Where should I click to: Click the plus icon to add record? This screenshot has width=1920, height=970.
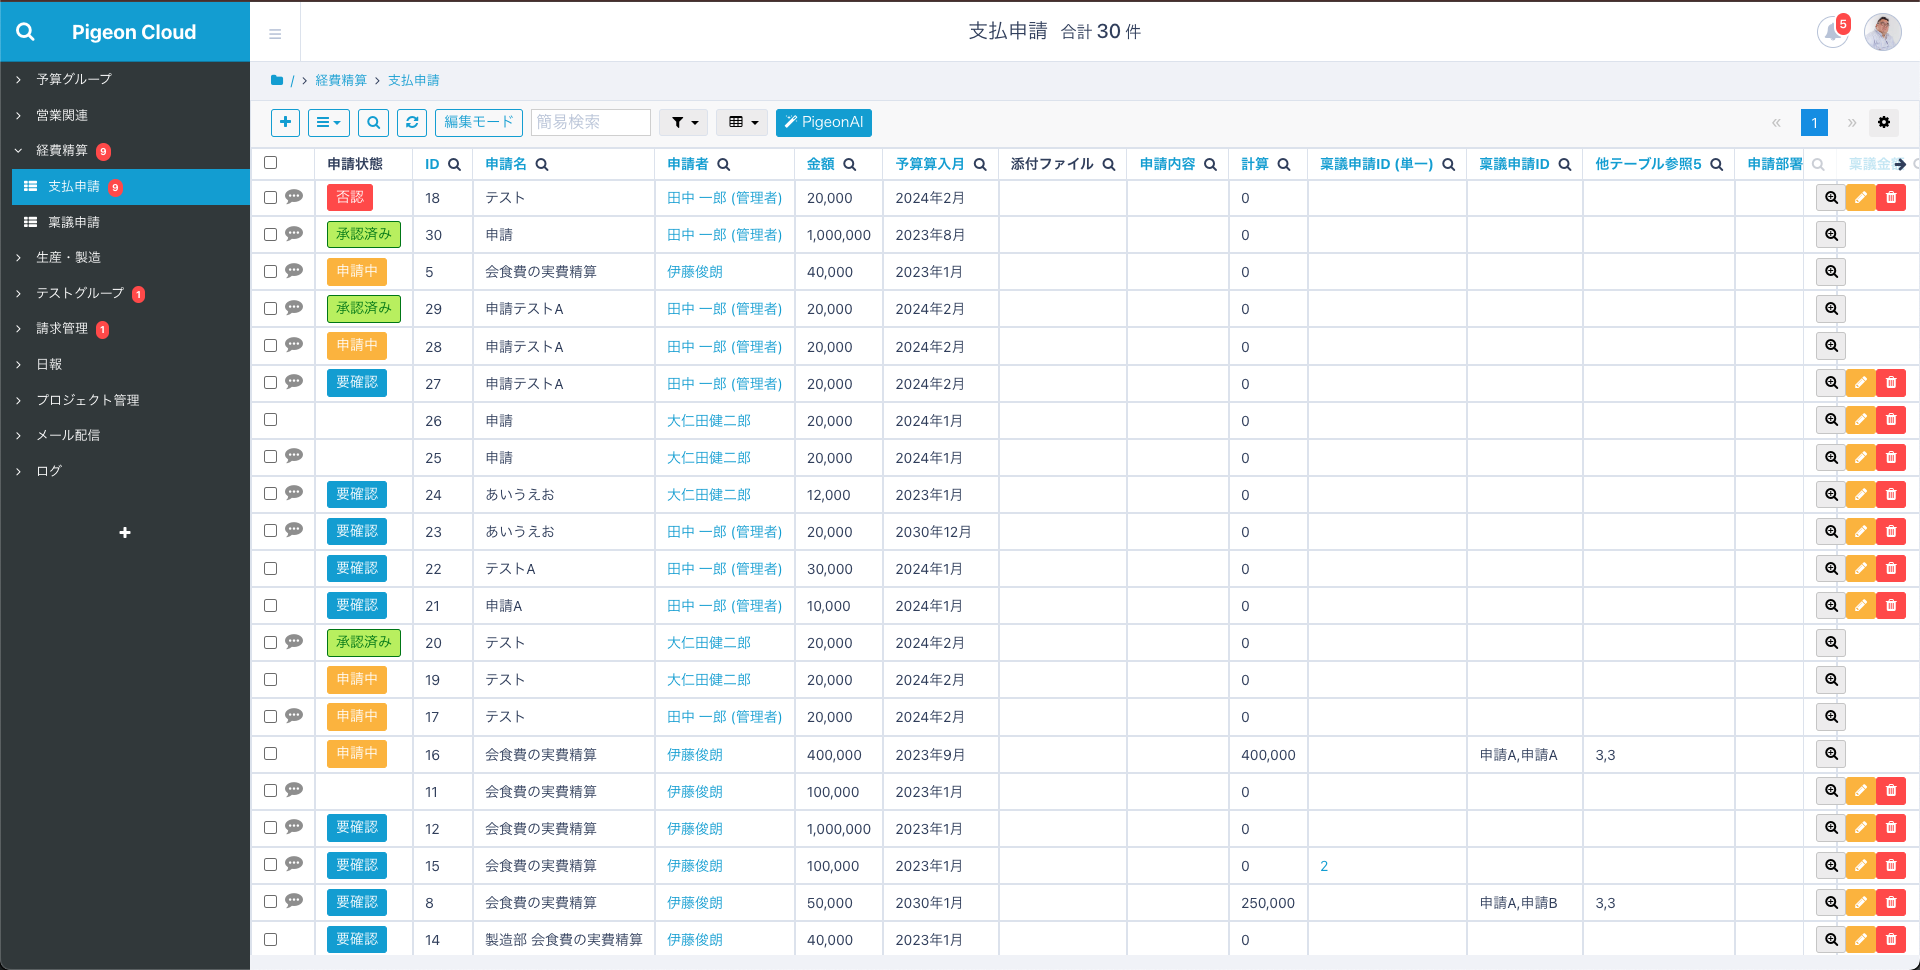[285, 122]
